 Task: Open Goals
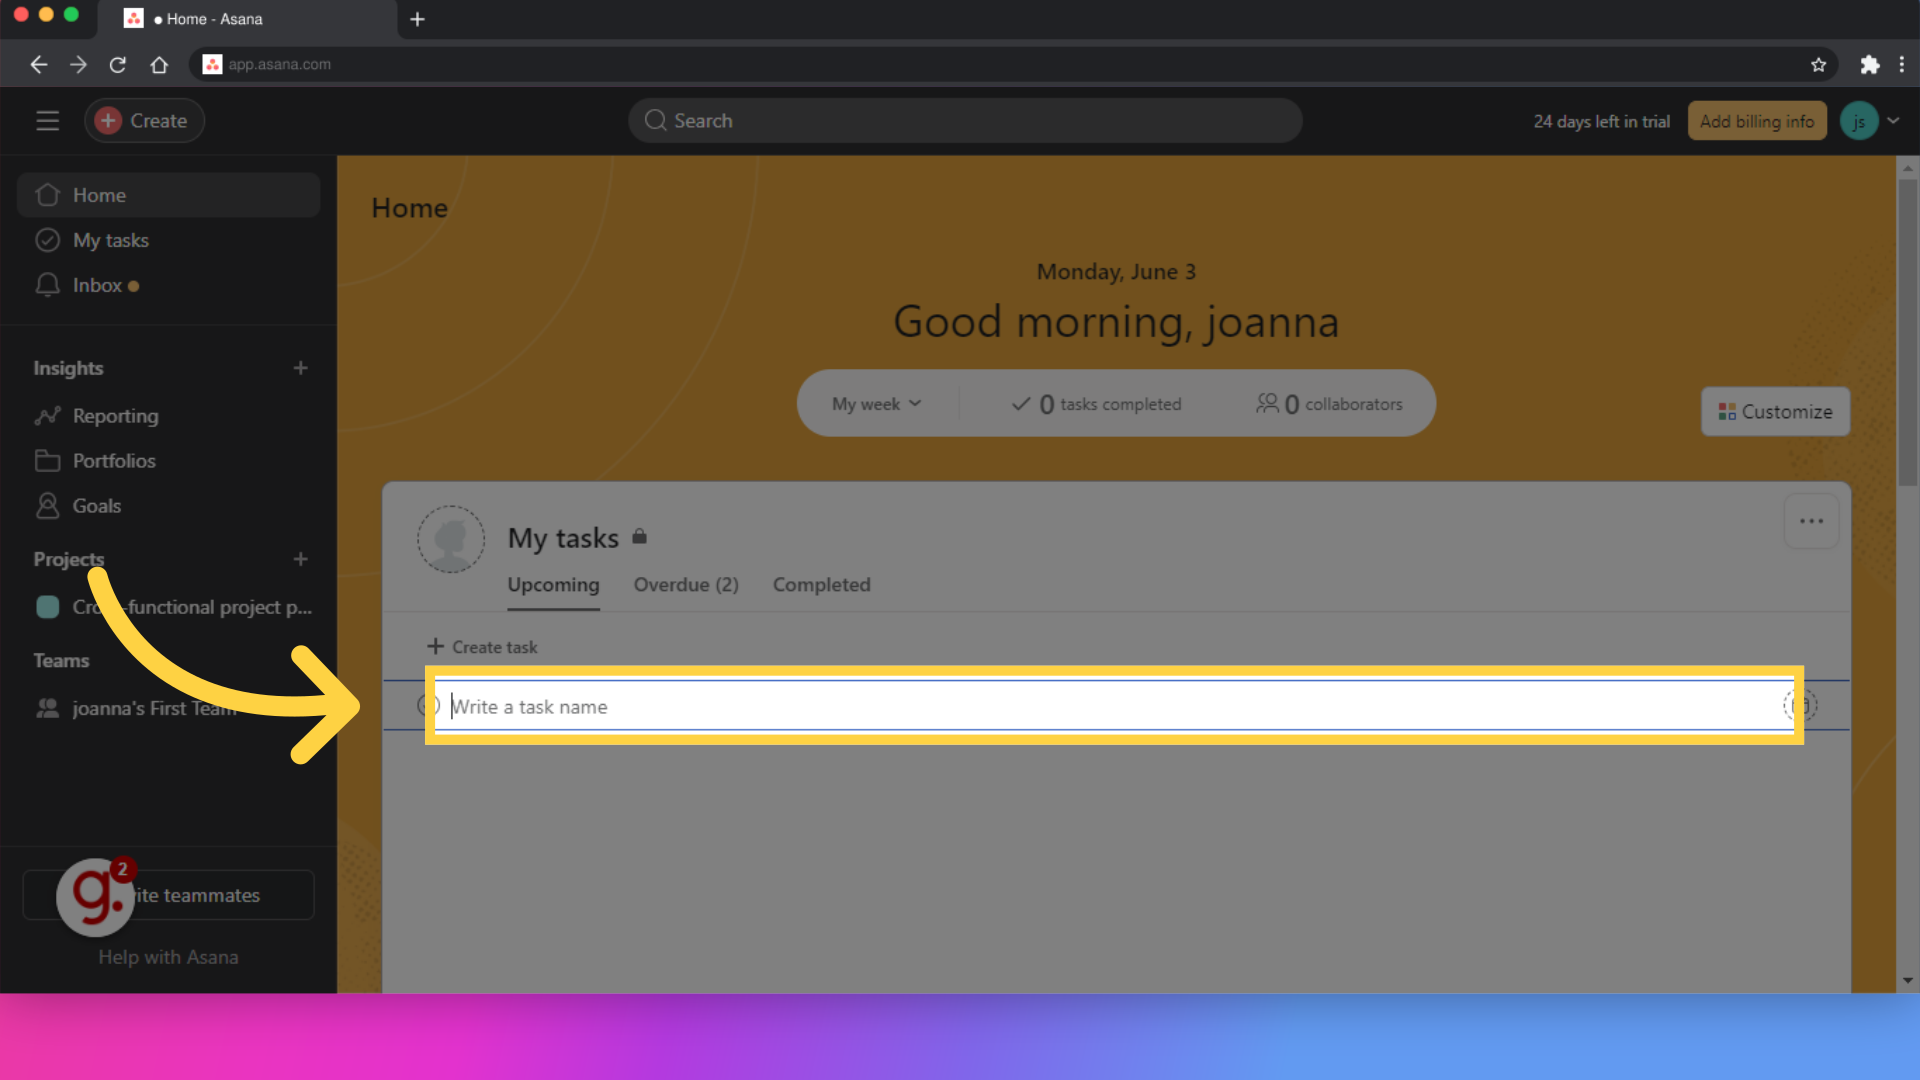click(x=168, y=506)
